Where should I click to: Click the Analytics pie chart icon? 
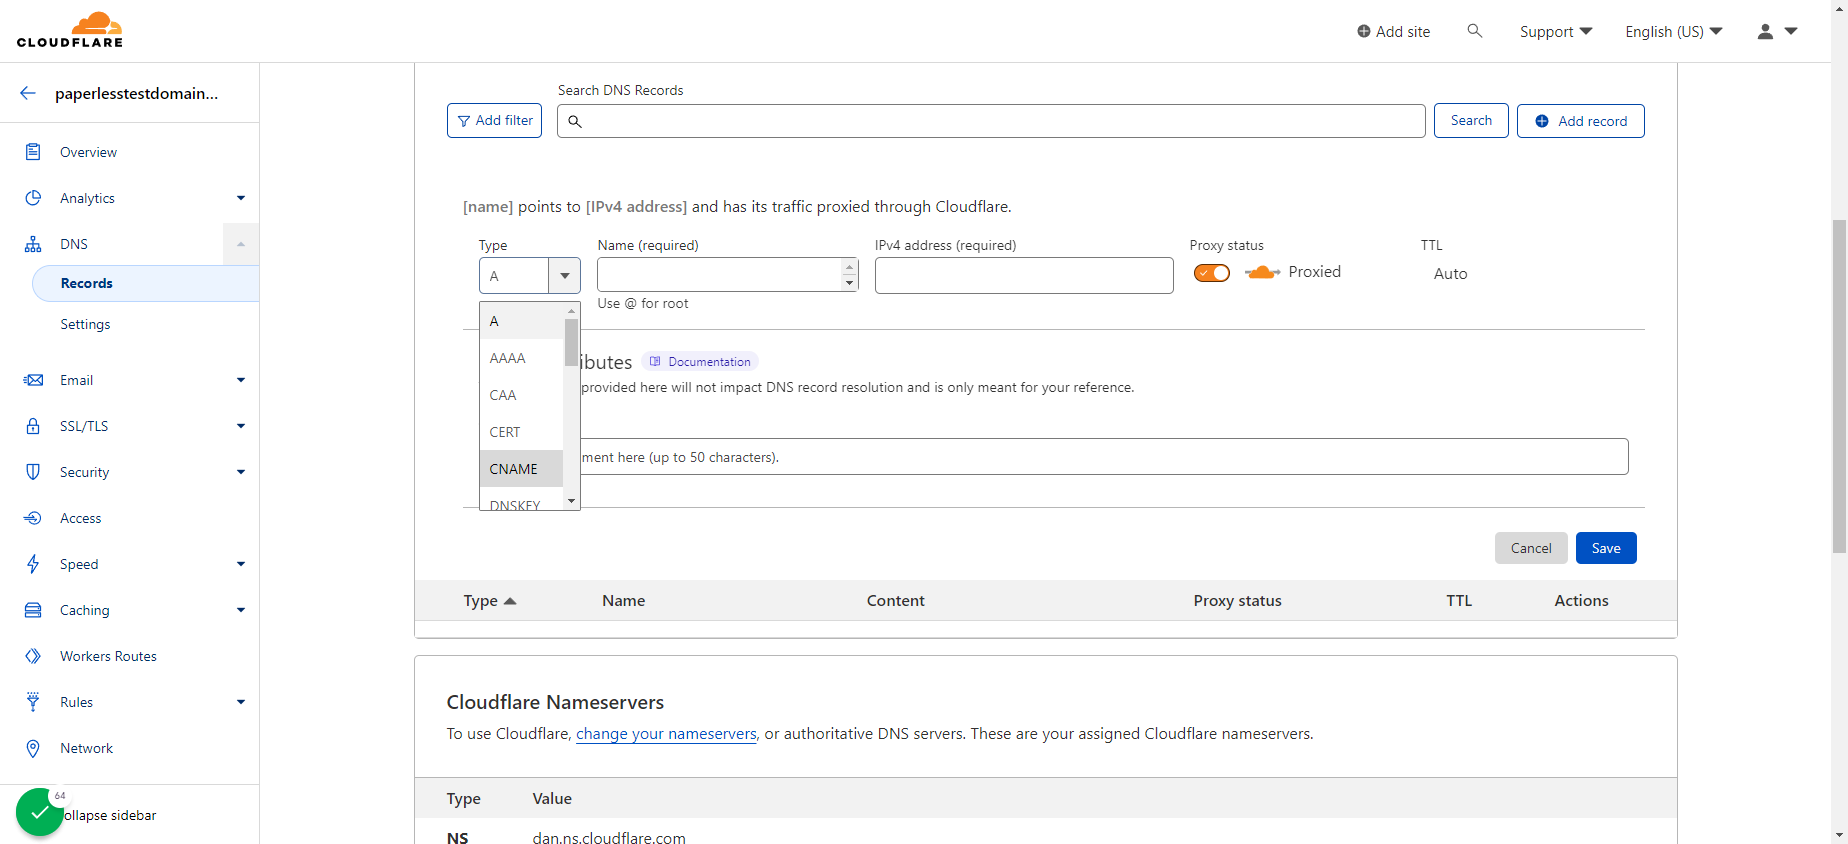33,198
